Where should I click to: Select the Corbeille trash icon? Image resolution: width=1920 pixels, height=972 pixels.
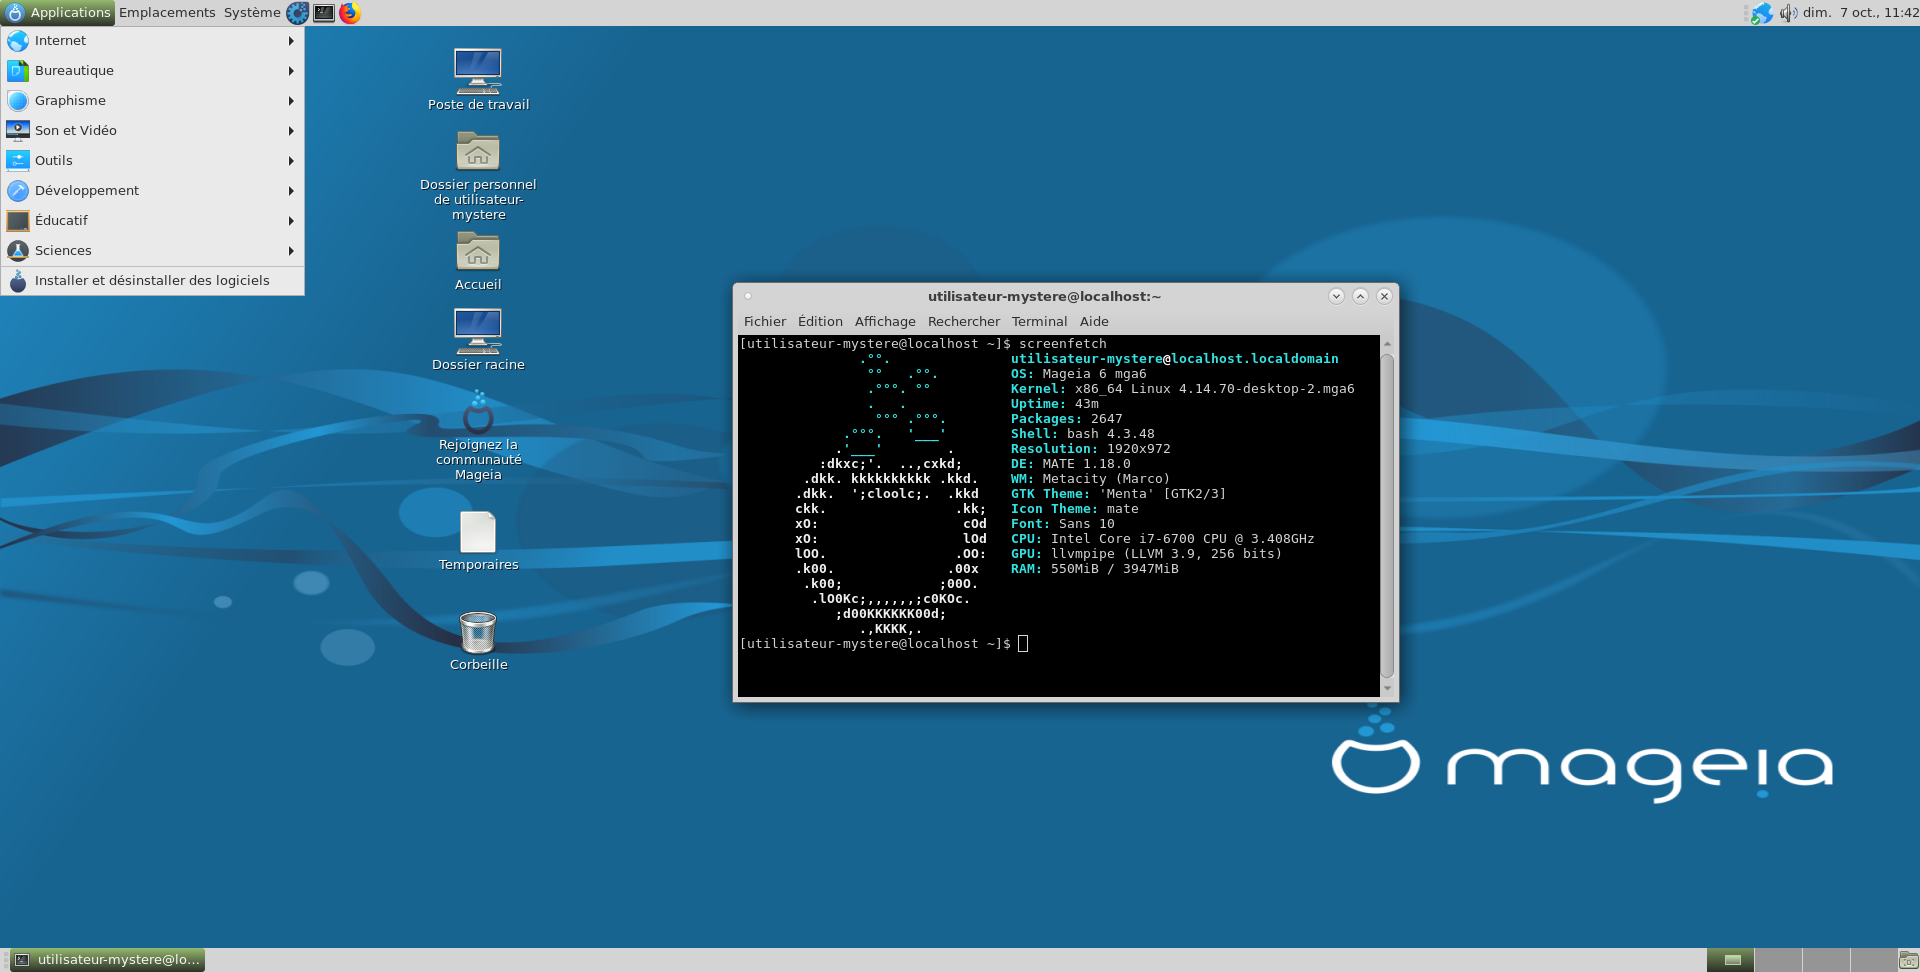[x=478, y=641]
